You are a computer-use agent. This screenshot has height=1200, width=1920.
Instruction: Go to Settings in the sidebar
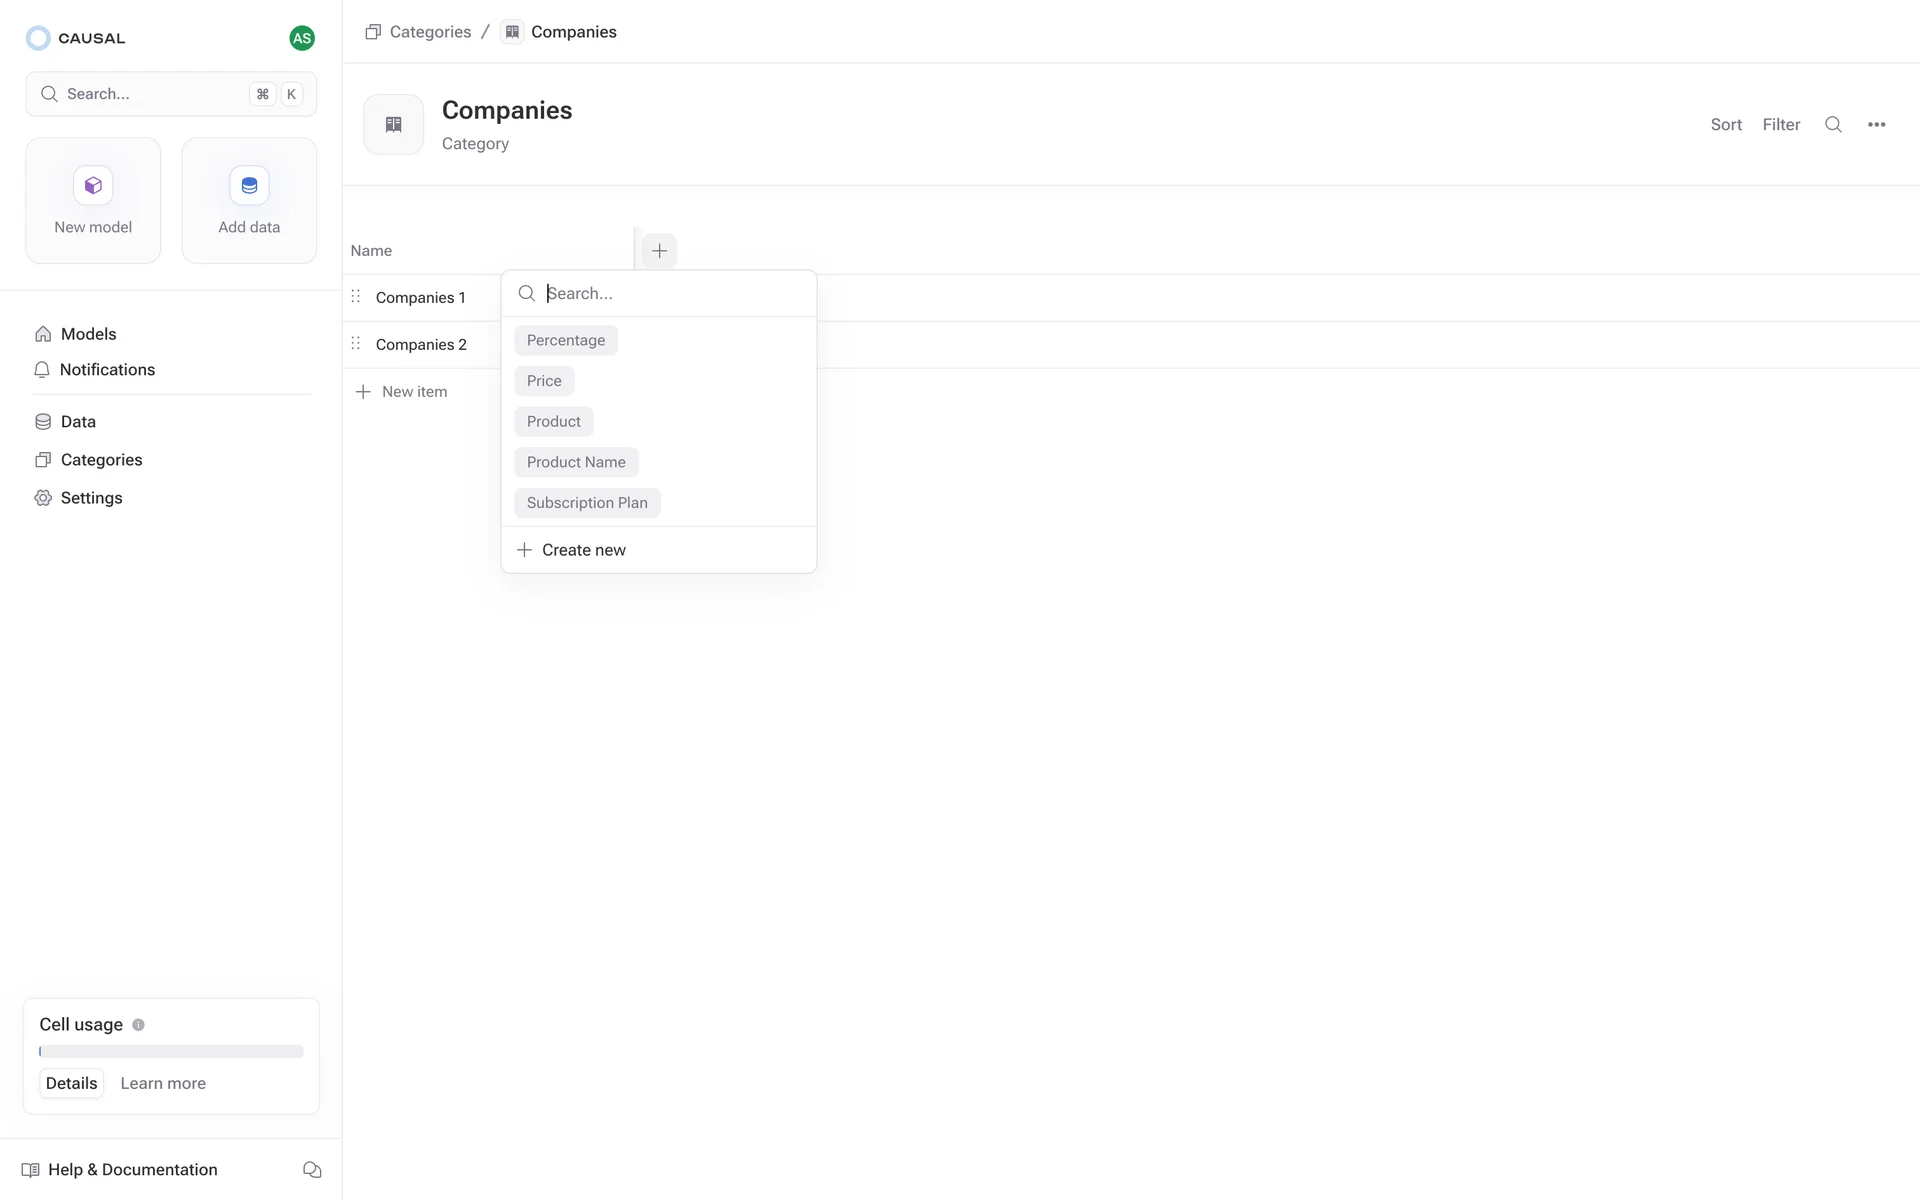click(x=91, y=498)
